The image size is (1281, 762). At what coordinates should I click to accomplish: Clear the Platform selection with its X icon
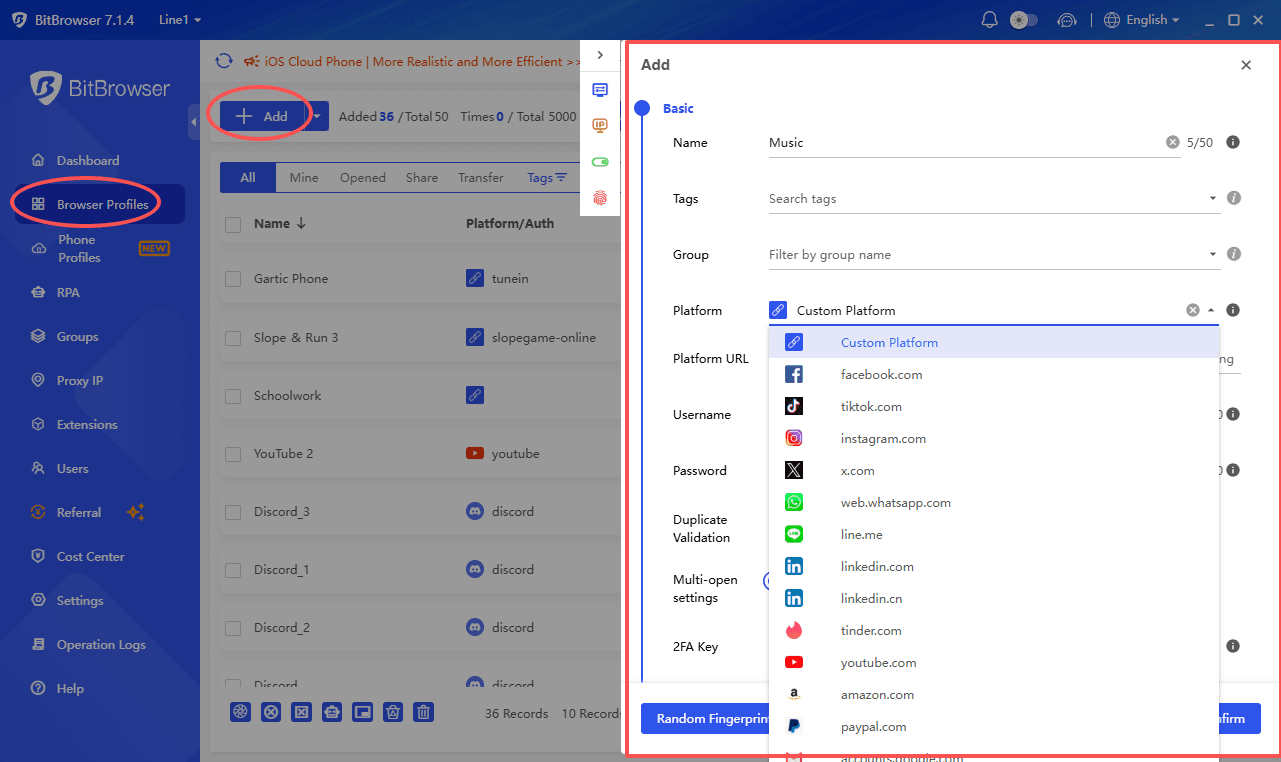tap(1192, 310)
